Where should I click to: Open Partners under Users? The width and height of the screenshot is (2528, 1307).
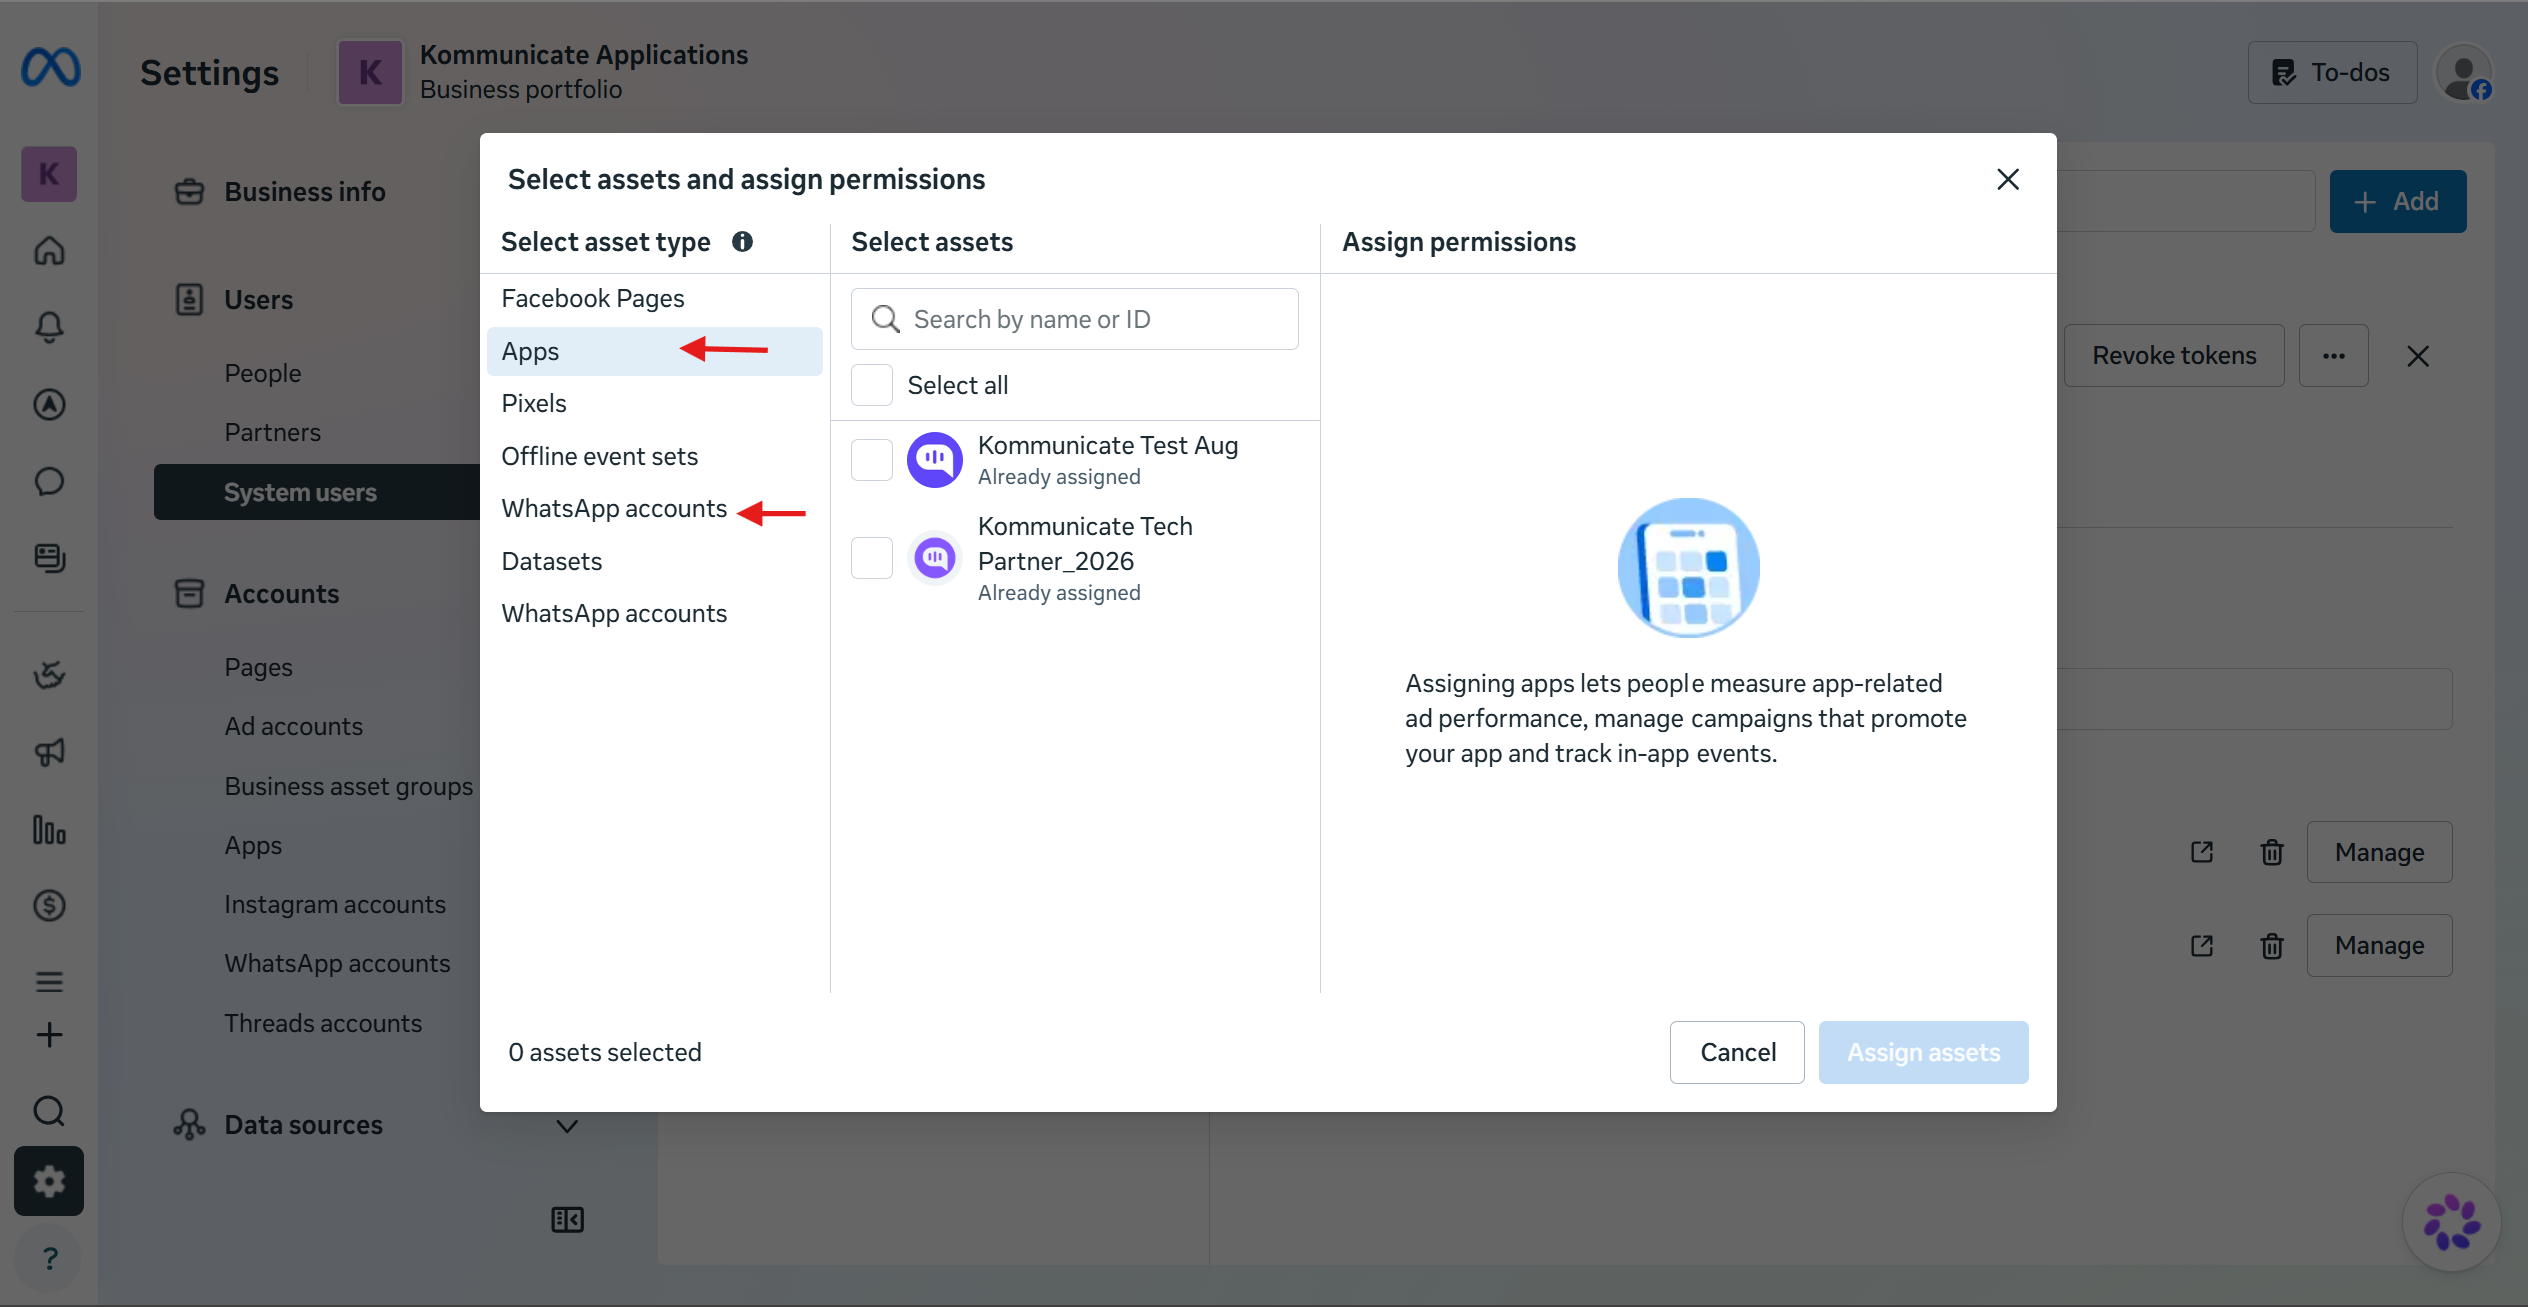(x=272, y=432)
